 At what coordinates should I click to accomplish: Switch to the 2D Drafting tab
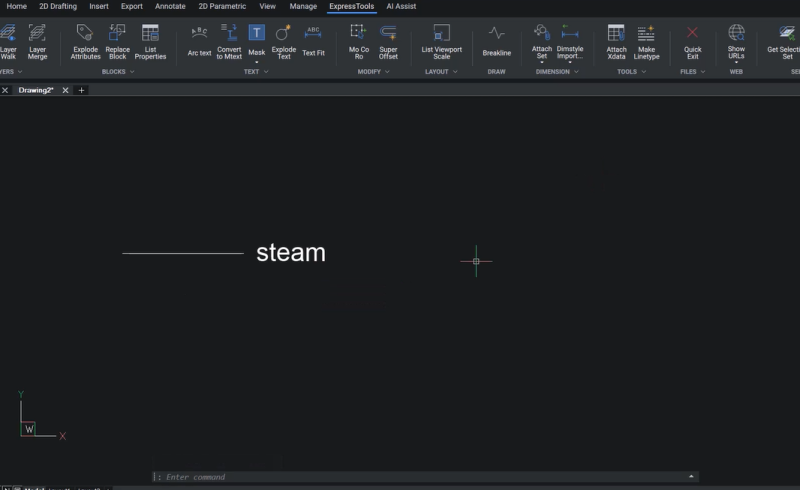(x=58, y=6)
